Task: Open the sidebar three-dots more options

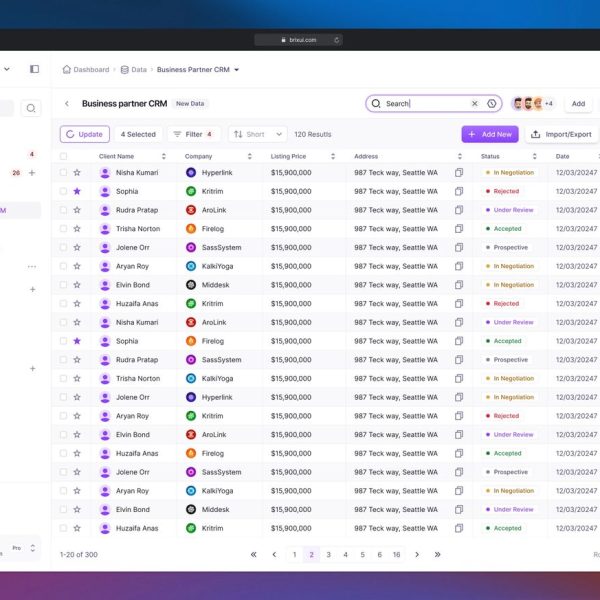Action: coord(32,266)
